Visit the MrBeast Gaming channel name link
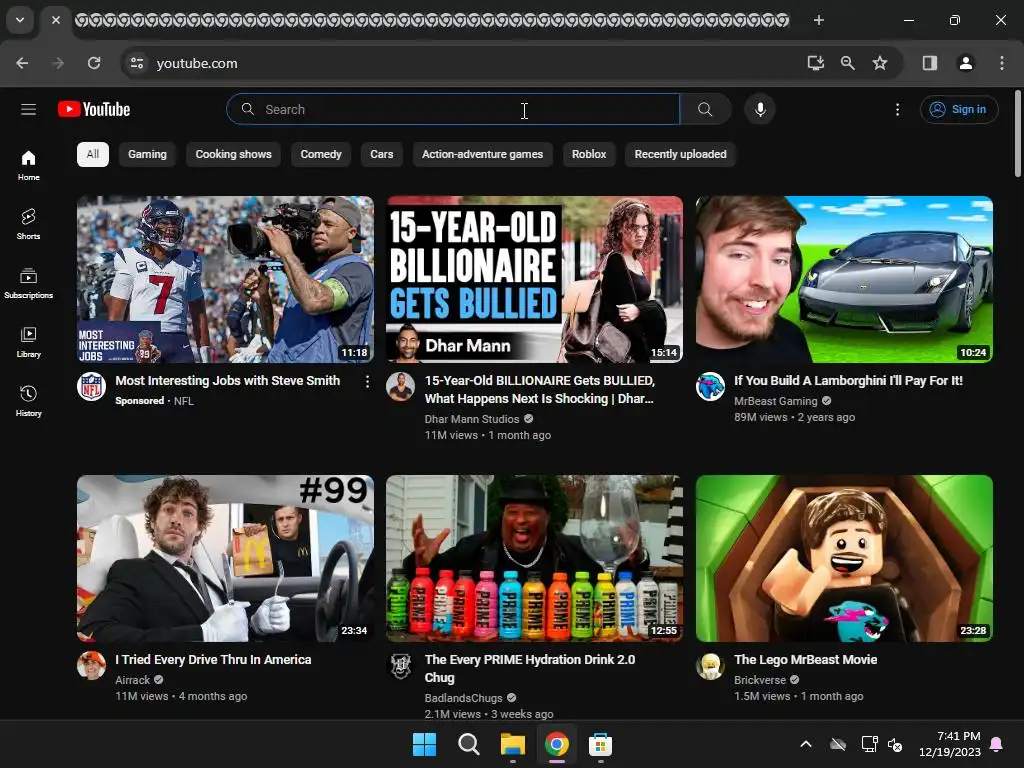Screen dimensions: 1024x768 (x=775, y=401)
